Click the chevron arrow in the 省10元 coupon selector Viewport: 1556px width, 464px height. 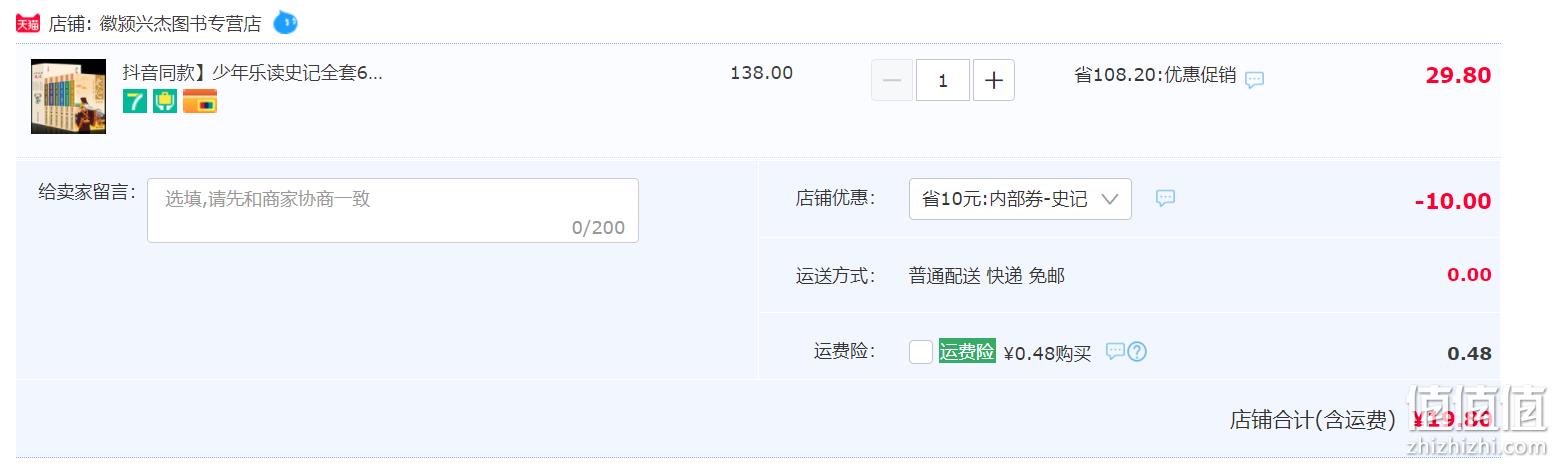tap(1109, 199)
